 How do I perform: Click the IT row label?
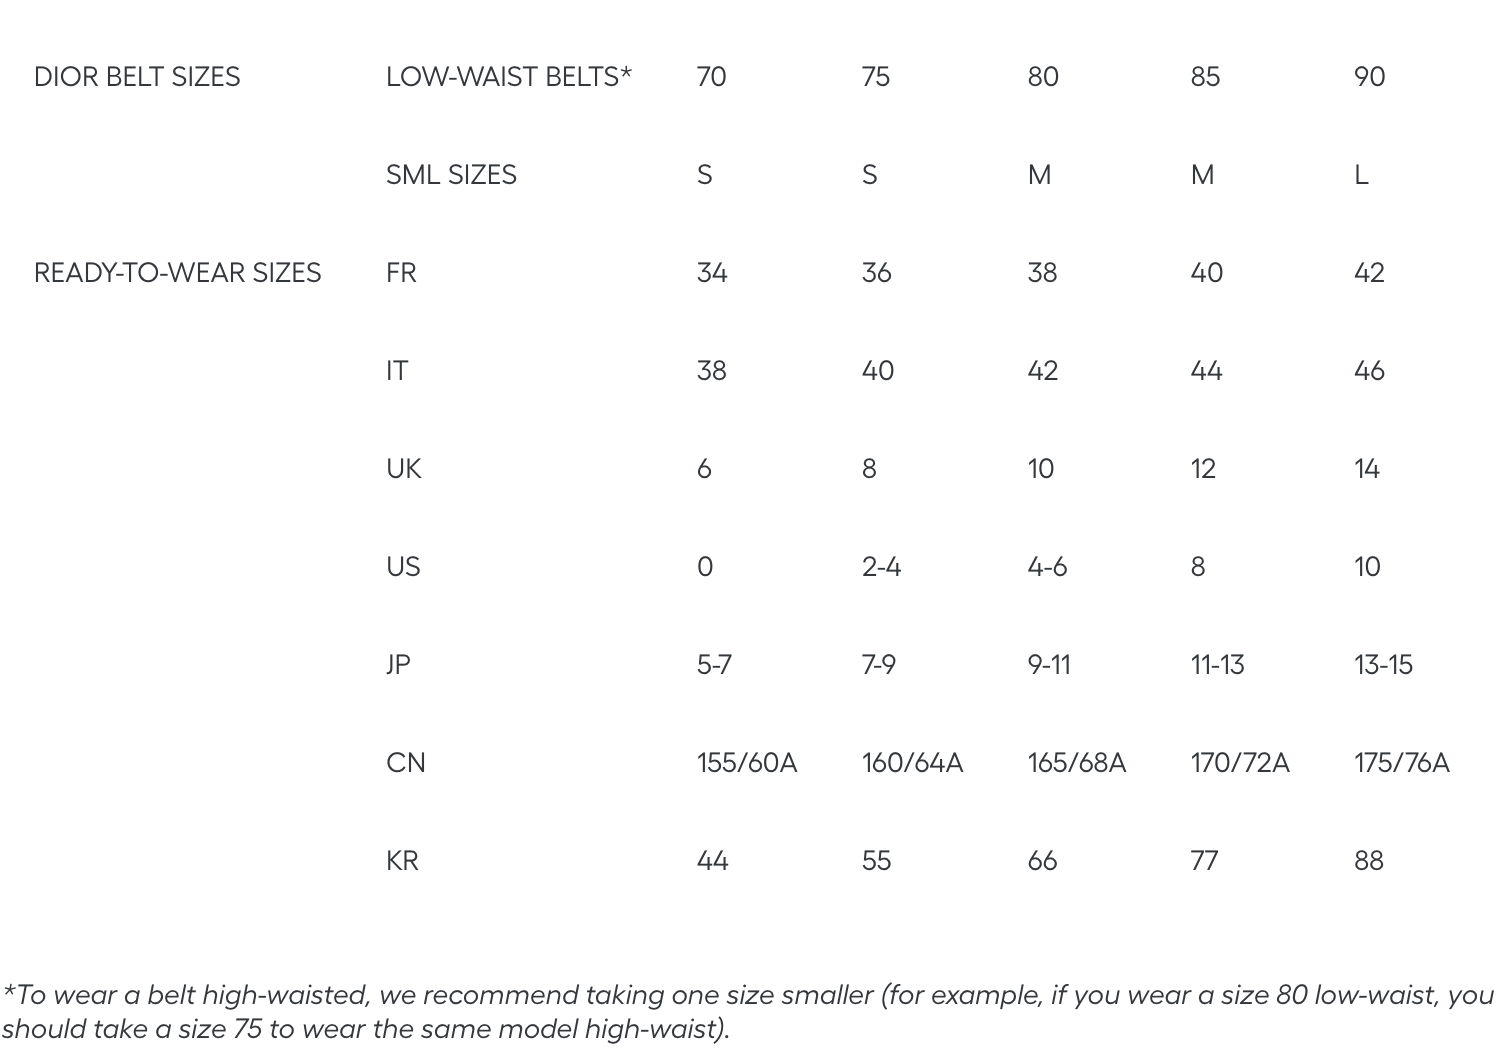pos(397,371)
